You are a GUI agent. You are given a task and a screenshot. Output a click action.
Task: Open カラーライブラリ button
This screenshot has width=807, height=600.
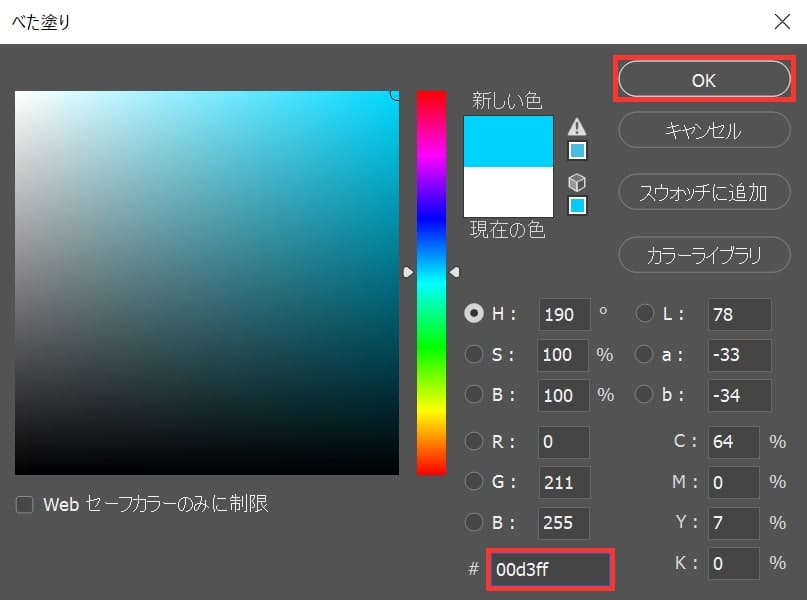pos(704,255)
